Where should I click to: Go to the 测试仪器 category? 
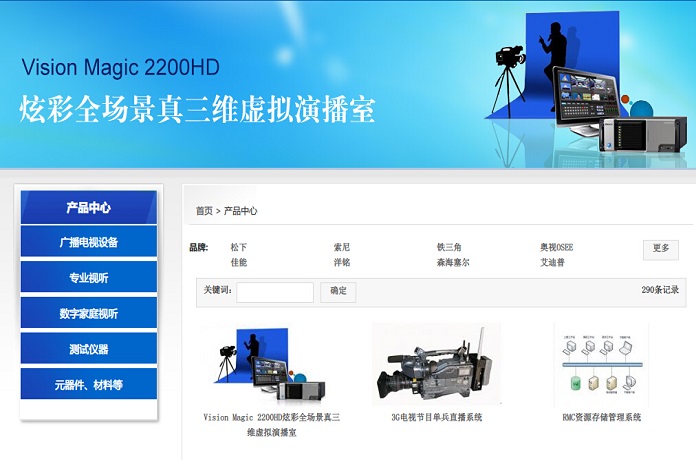tap(89, 349)
